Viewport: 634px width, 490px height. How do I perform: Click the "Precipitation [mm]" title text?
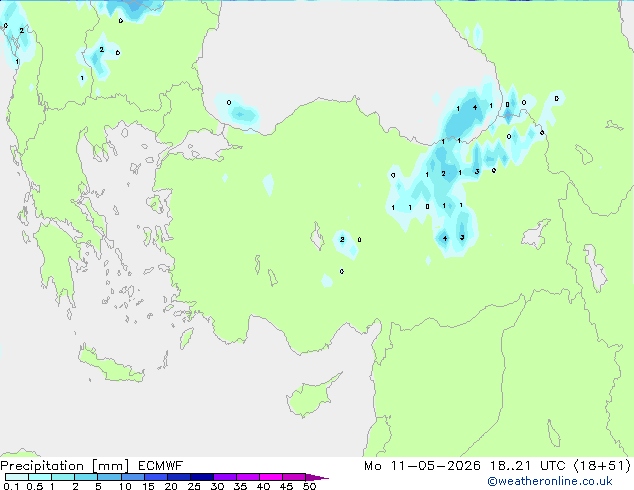(65, 466)
